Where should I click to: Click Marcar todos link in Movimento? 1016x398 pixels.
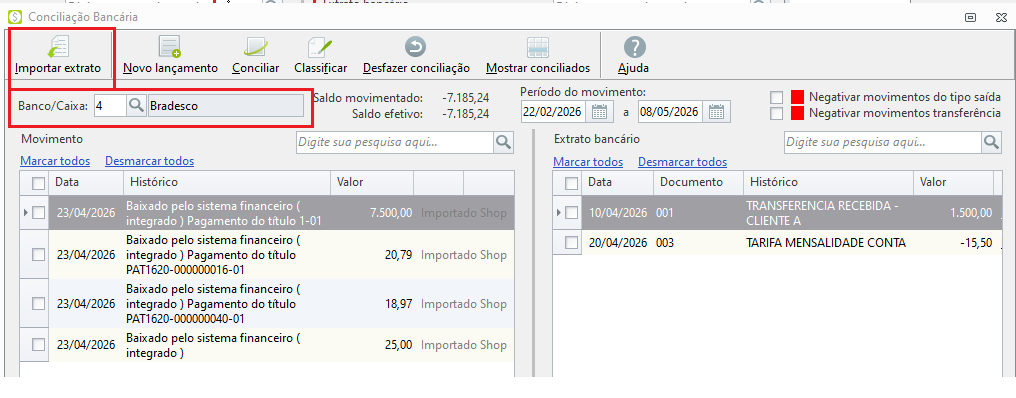tap(55, 161)
